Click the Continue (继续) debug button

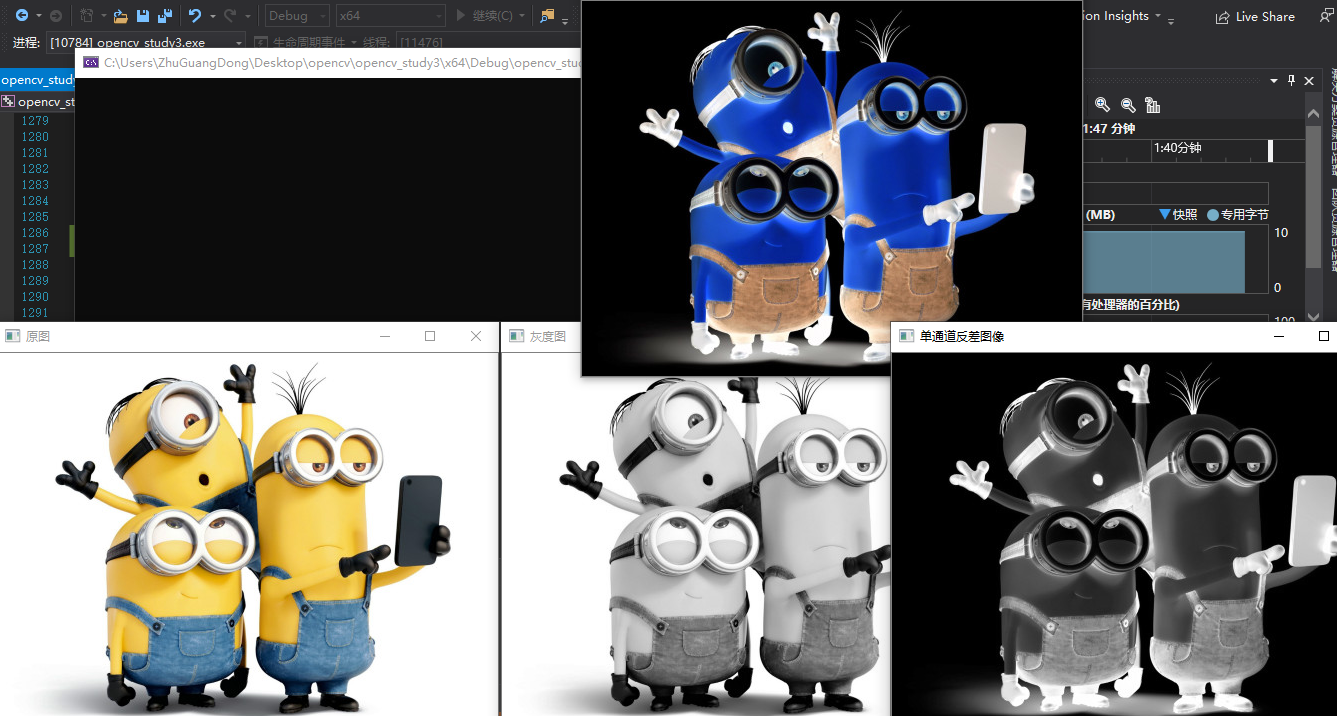[x=484, y=16]
